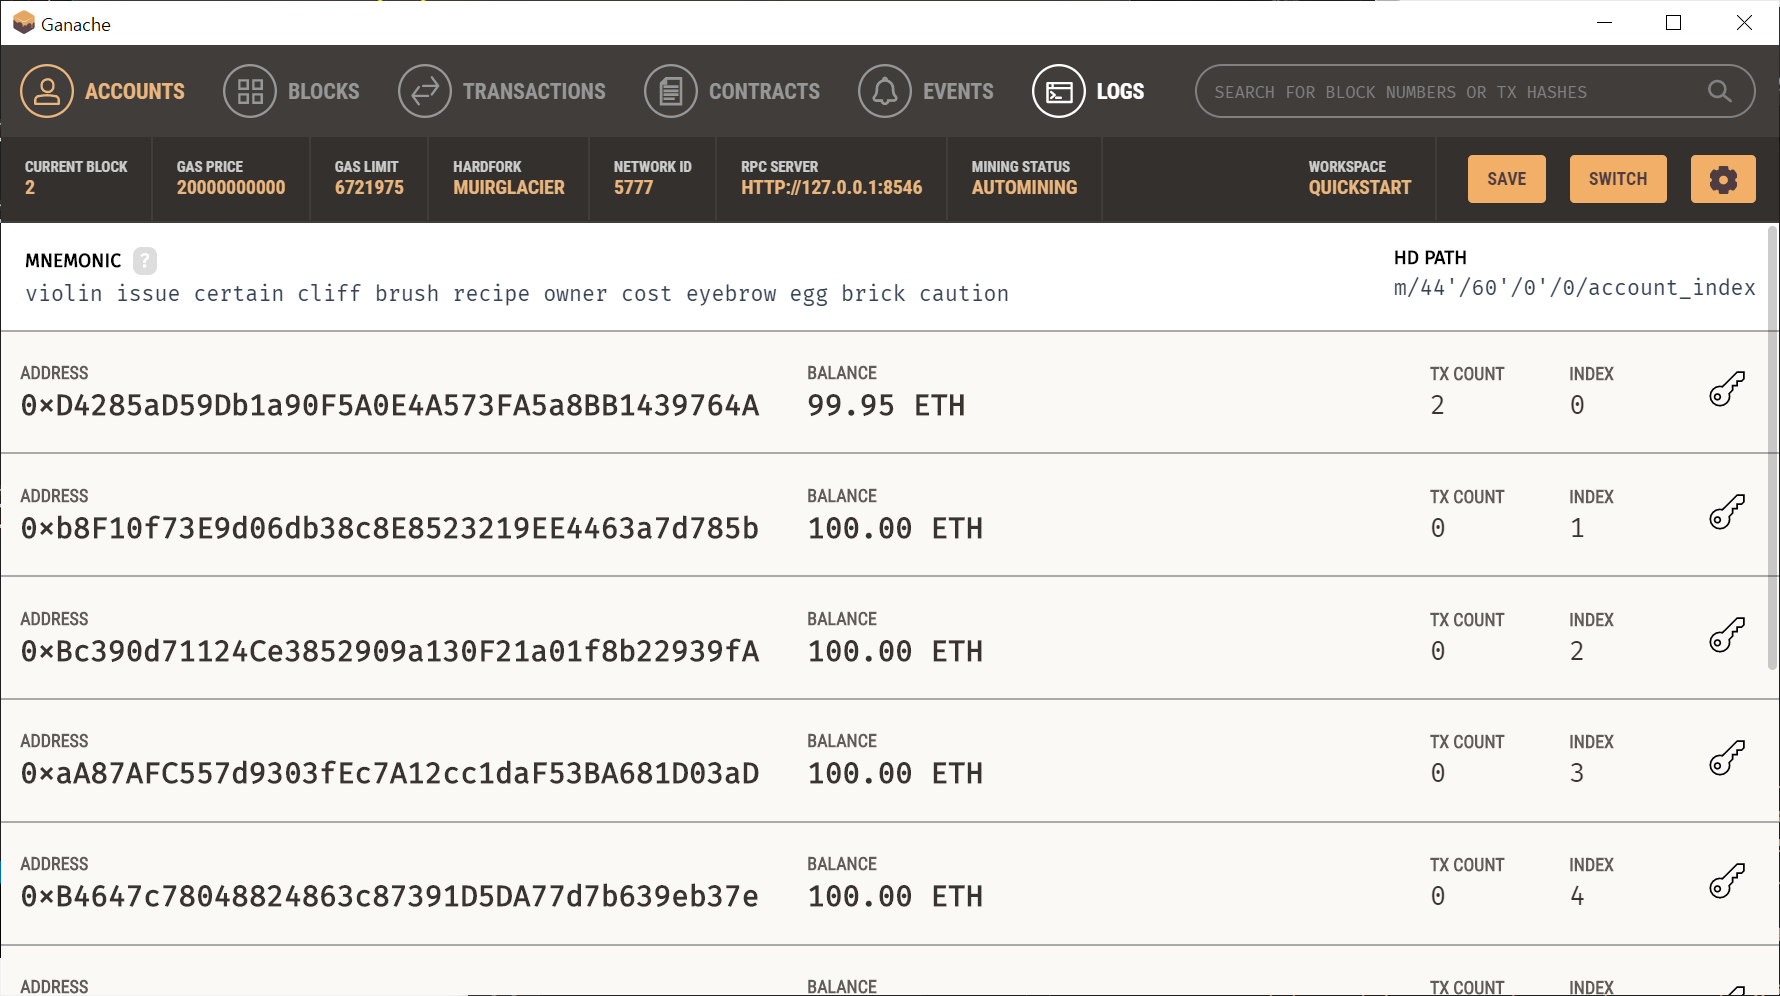Open the Transactions tab
The width and height of the screenshot is (1780, 996).
pyautogui.click(x=502, y=91)
